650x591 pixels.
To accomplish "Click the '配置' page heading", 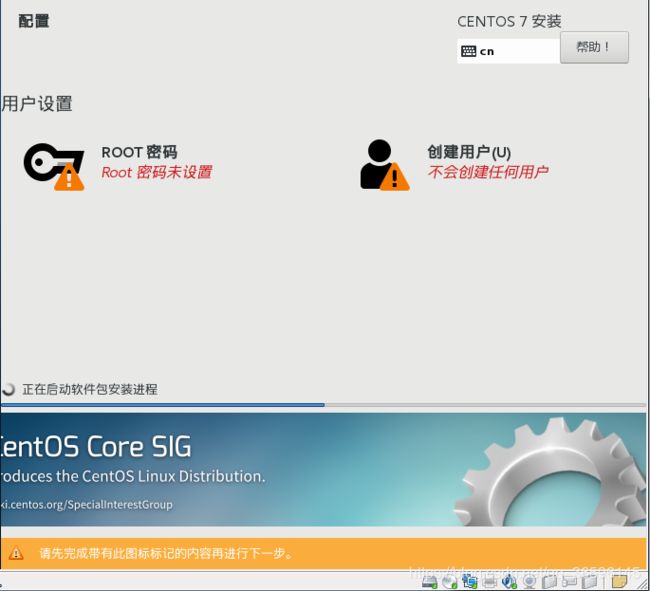I will point(34,21).
